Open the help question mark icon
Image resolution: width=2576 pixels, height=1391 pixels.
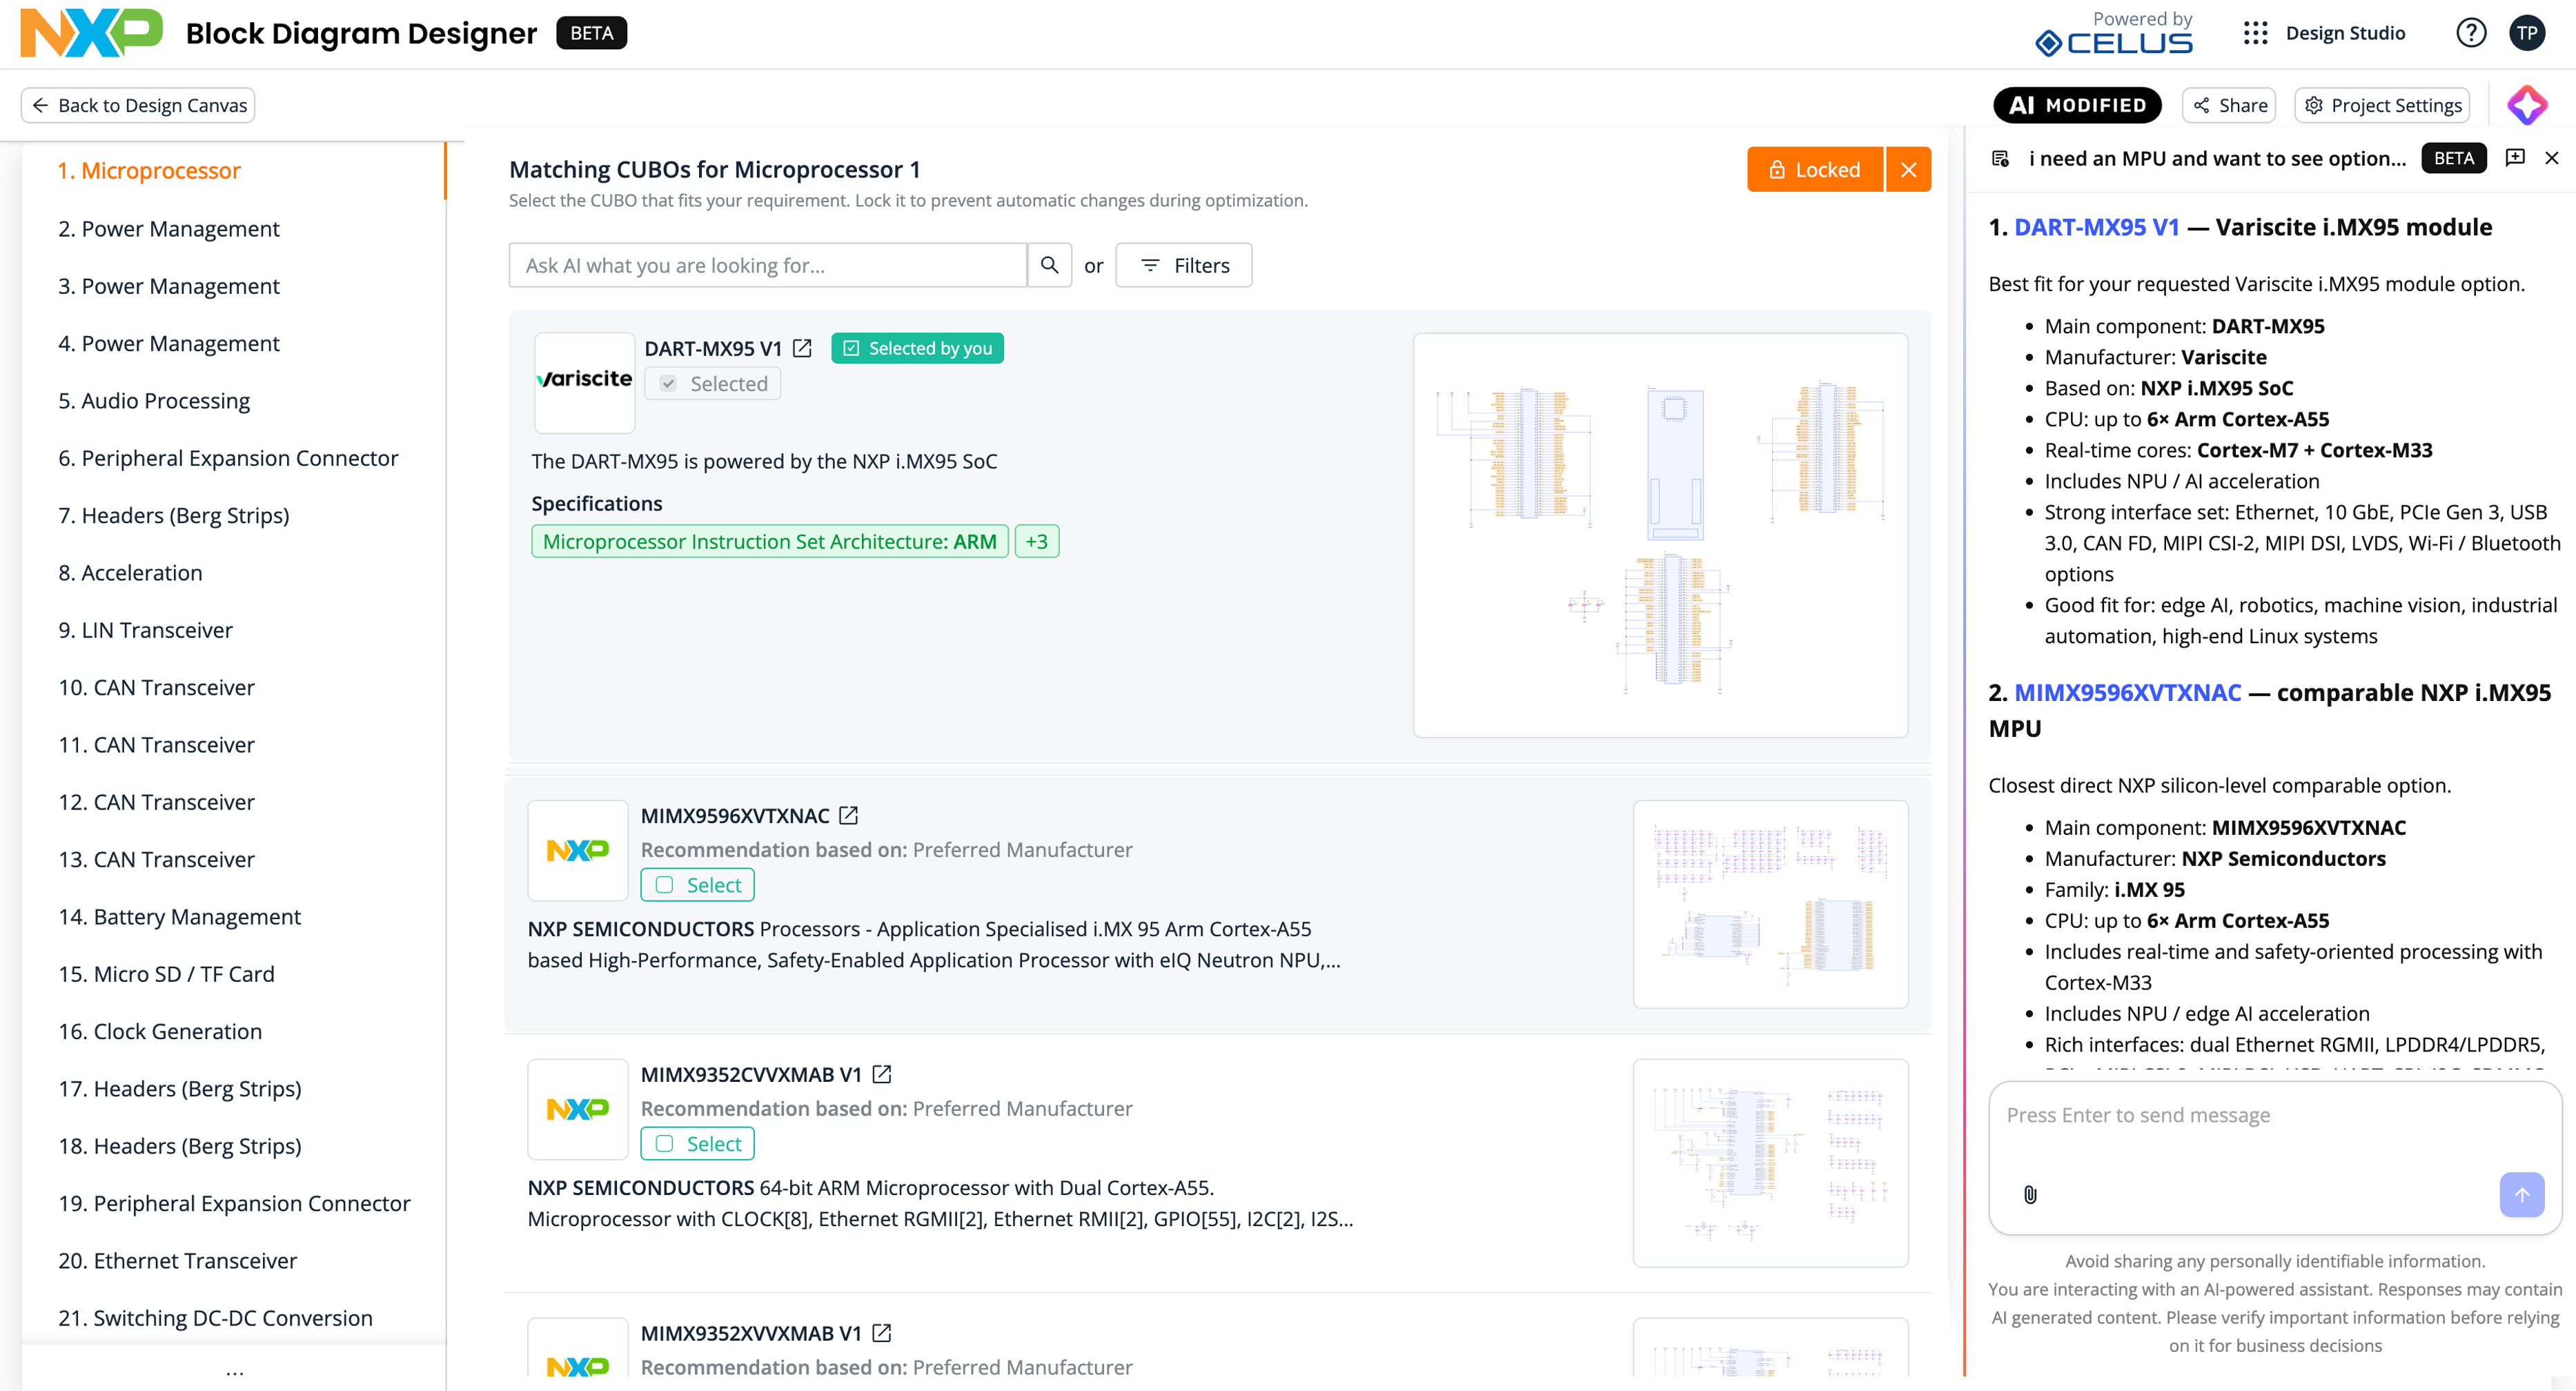[2471, 33]
